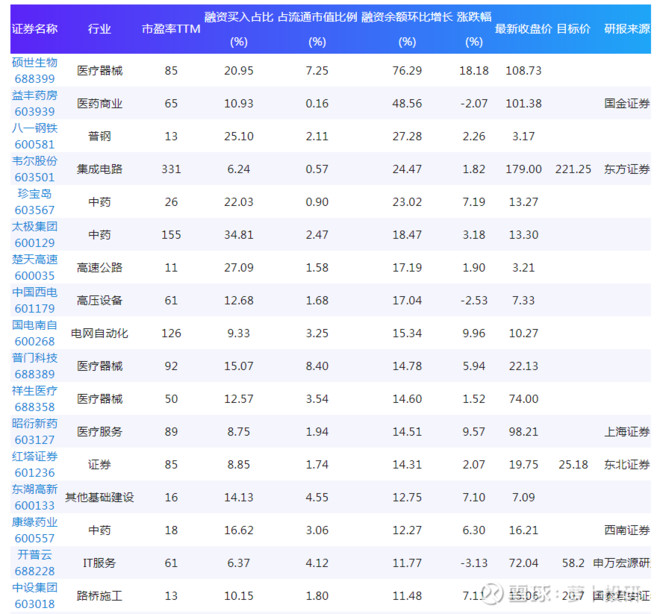
Task: Open the 益丰药房 603939 stock link
Action: tap(34, 103)
